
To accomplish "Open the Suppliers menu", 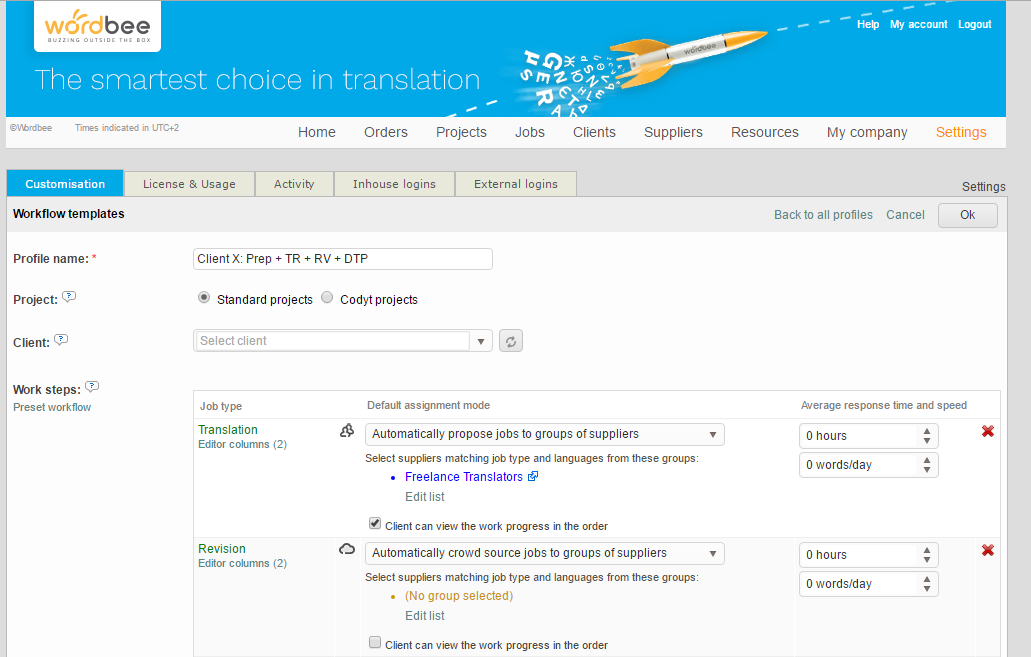I will 673,132.
